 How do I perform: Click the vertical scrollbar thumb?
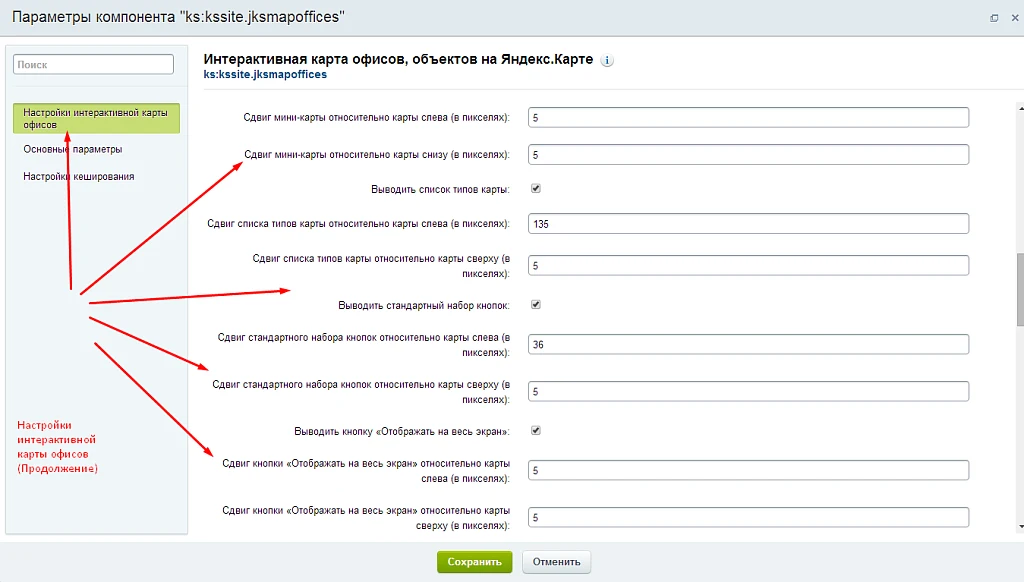tap(1020, 289)
